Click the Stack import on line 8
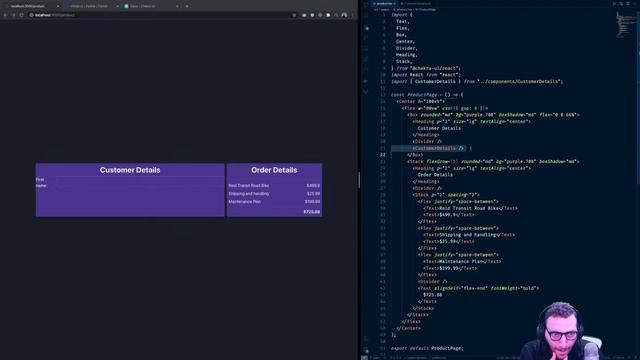640x360 pixels. tap(403, 62)
